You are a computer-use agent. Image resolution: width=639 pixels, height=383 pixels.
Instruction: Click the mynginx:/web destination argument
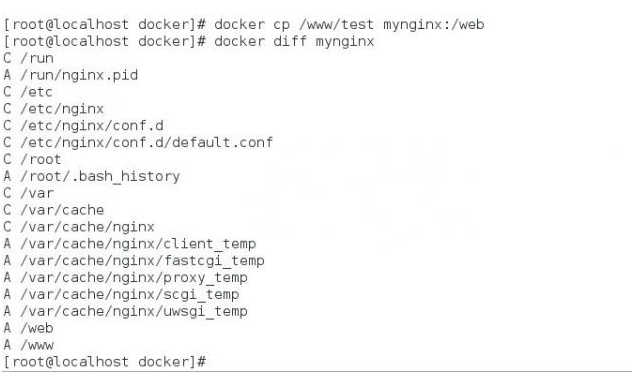click(434, 25)
